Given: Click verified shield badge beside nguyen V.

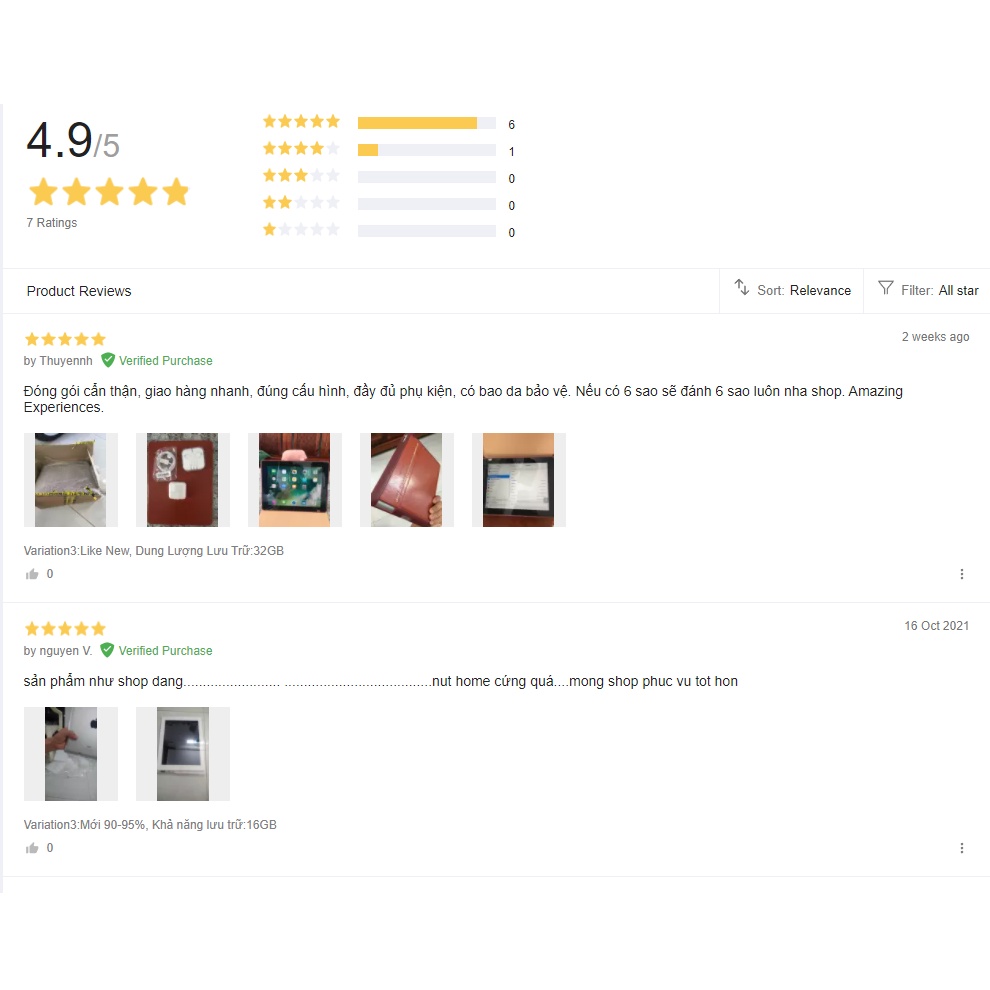Looking at the screenshot, I should (107, 650).
